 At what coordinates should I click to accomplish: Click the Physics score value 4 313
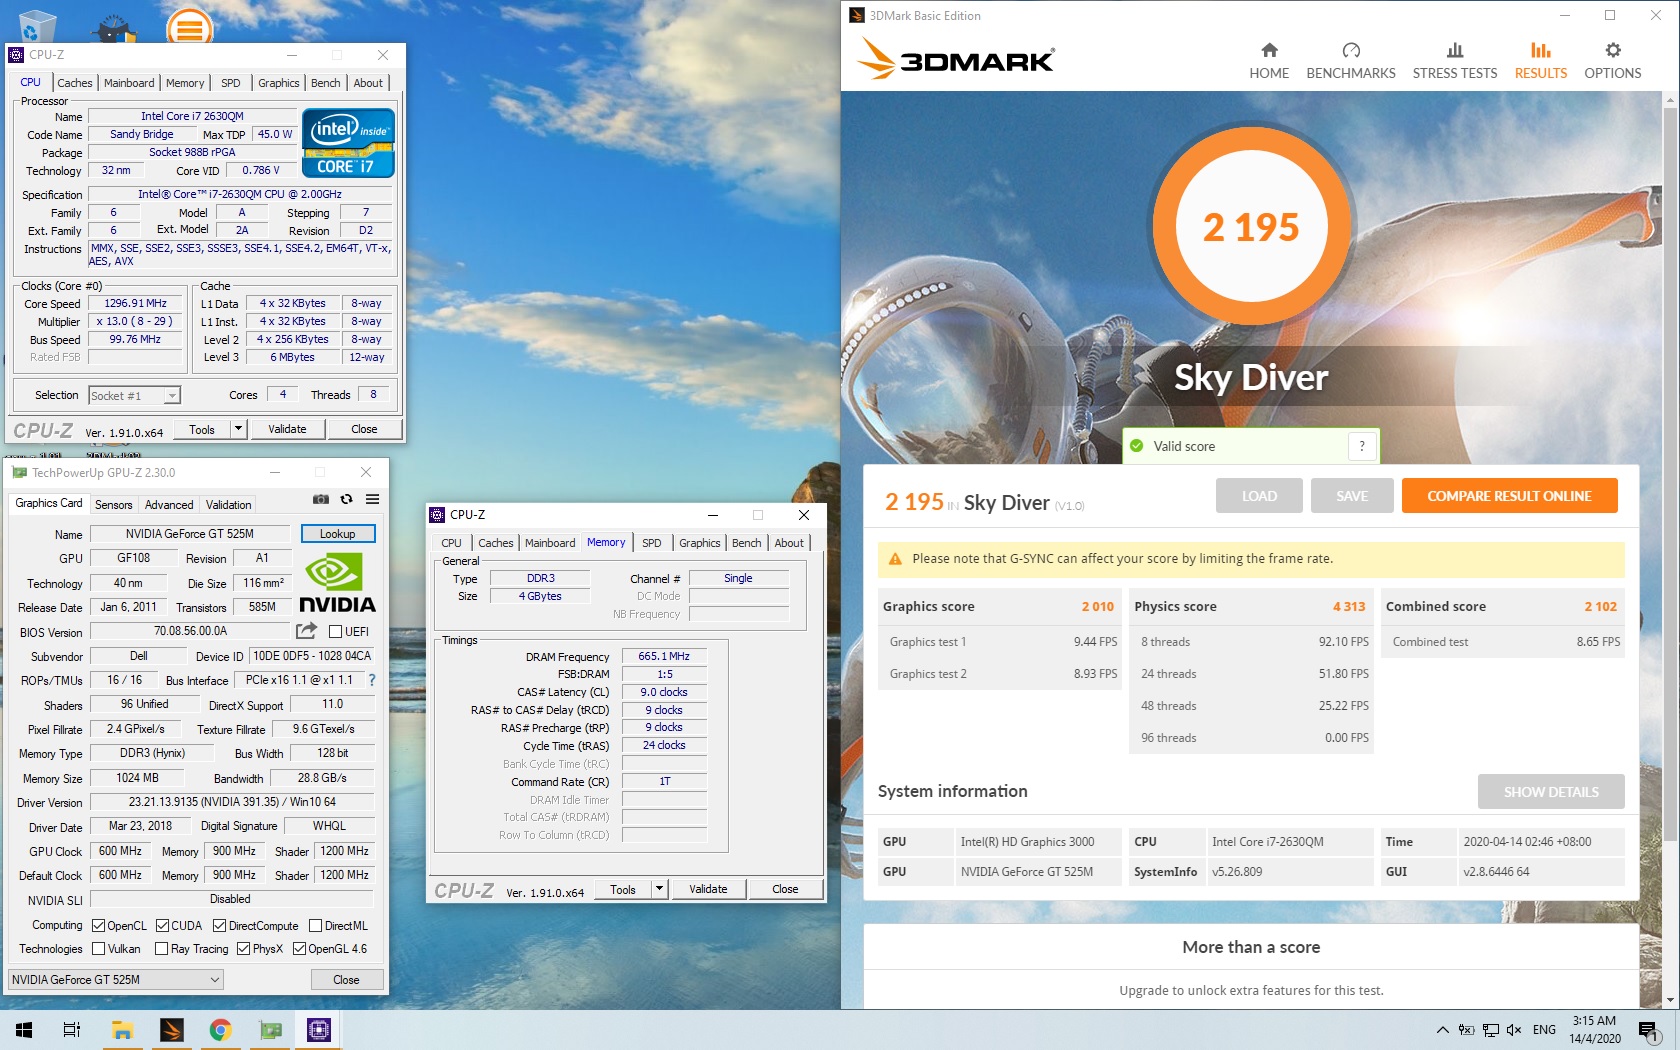[1349, 606]
